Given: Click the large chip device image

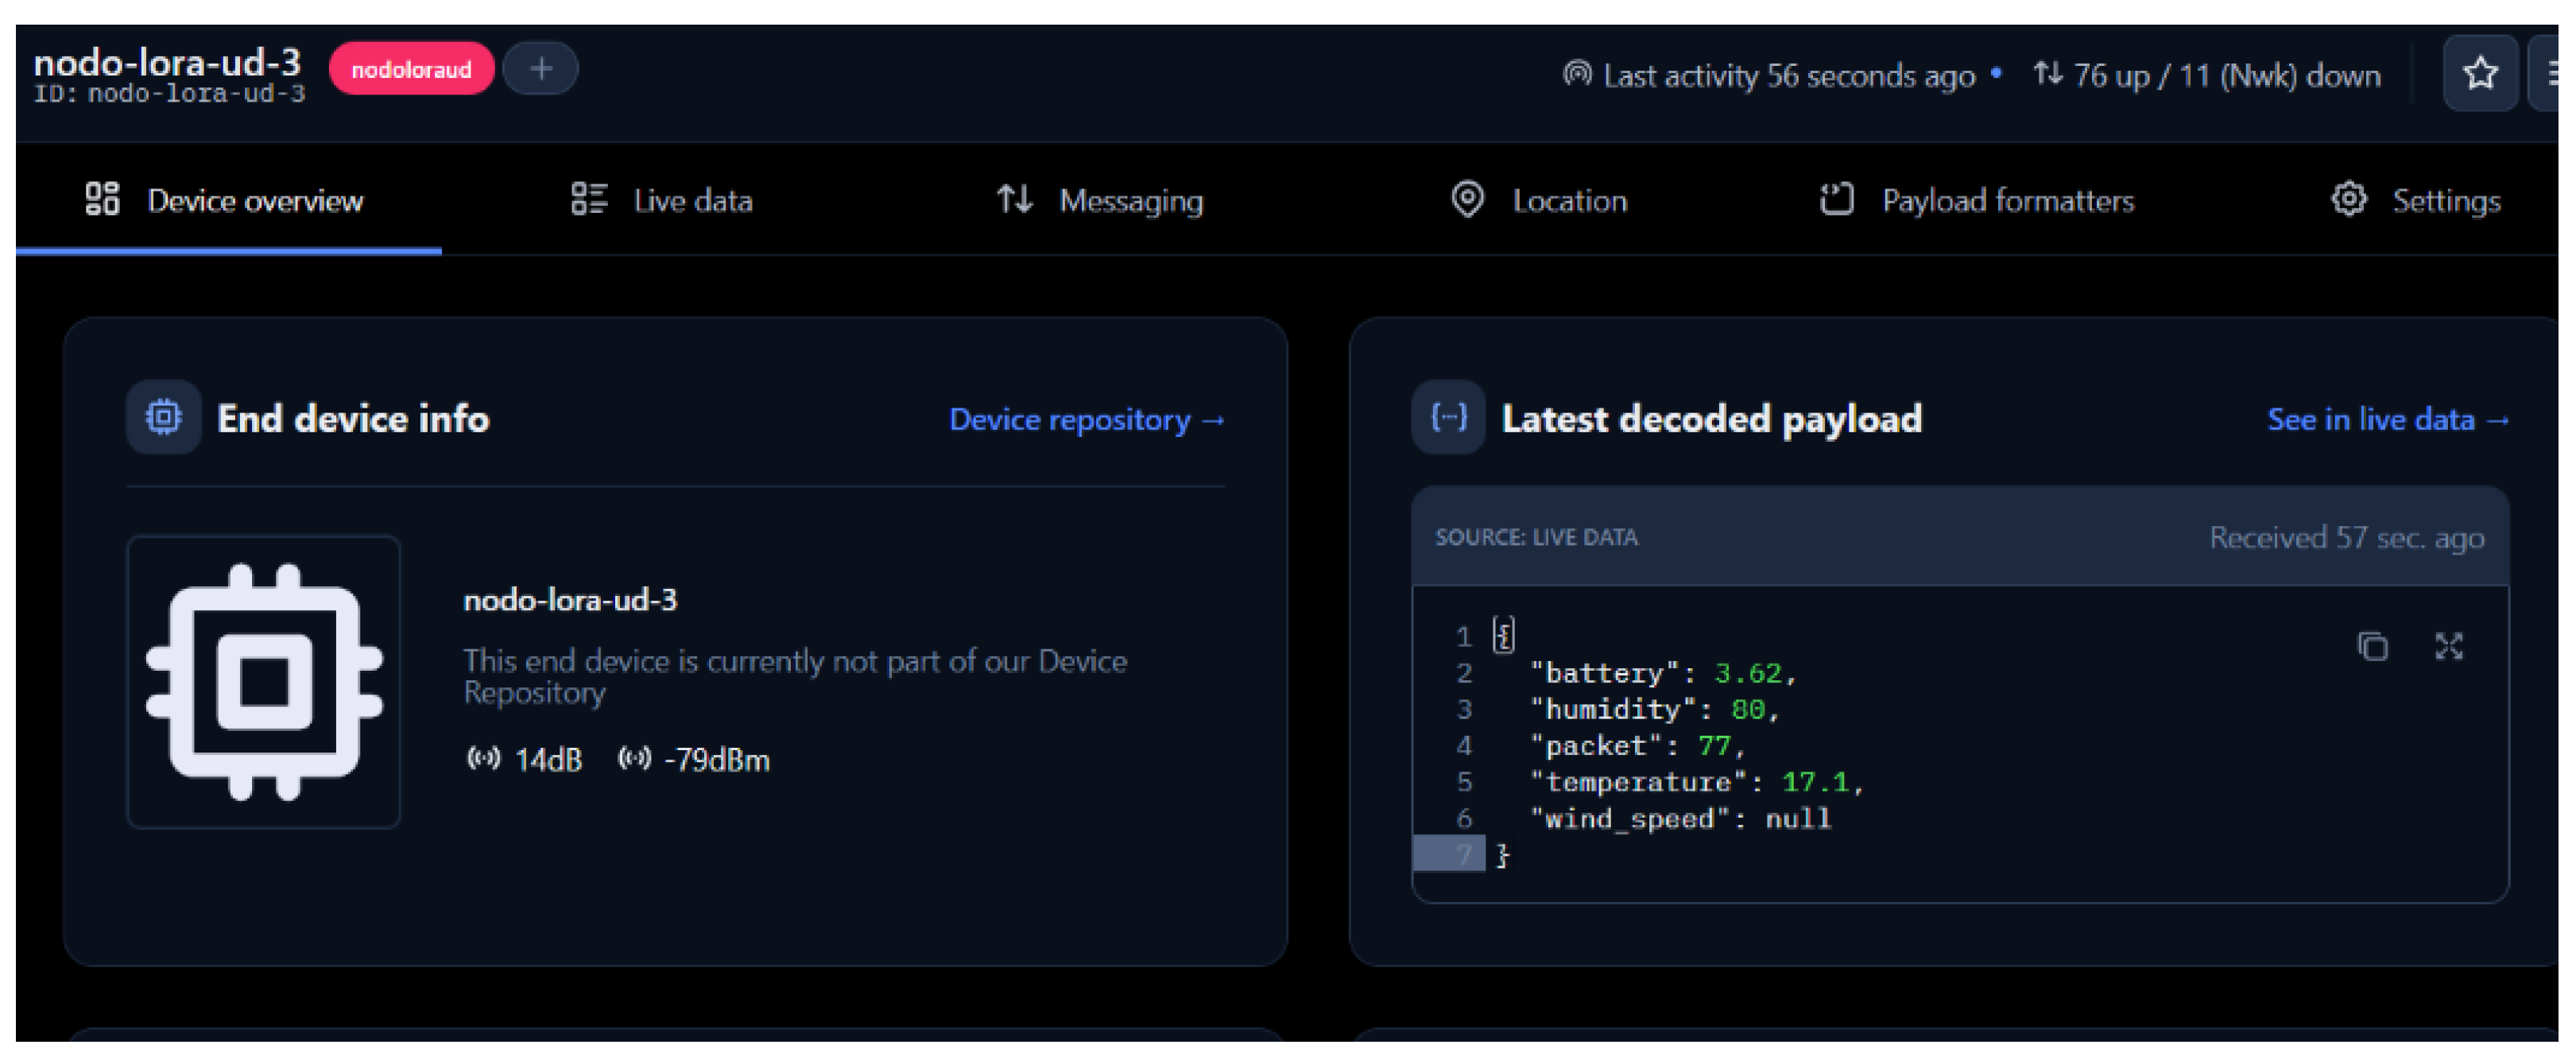Looking at the screenshot, I should 264,682.
